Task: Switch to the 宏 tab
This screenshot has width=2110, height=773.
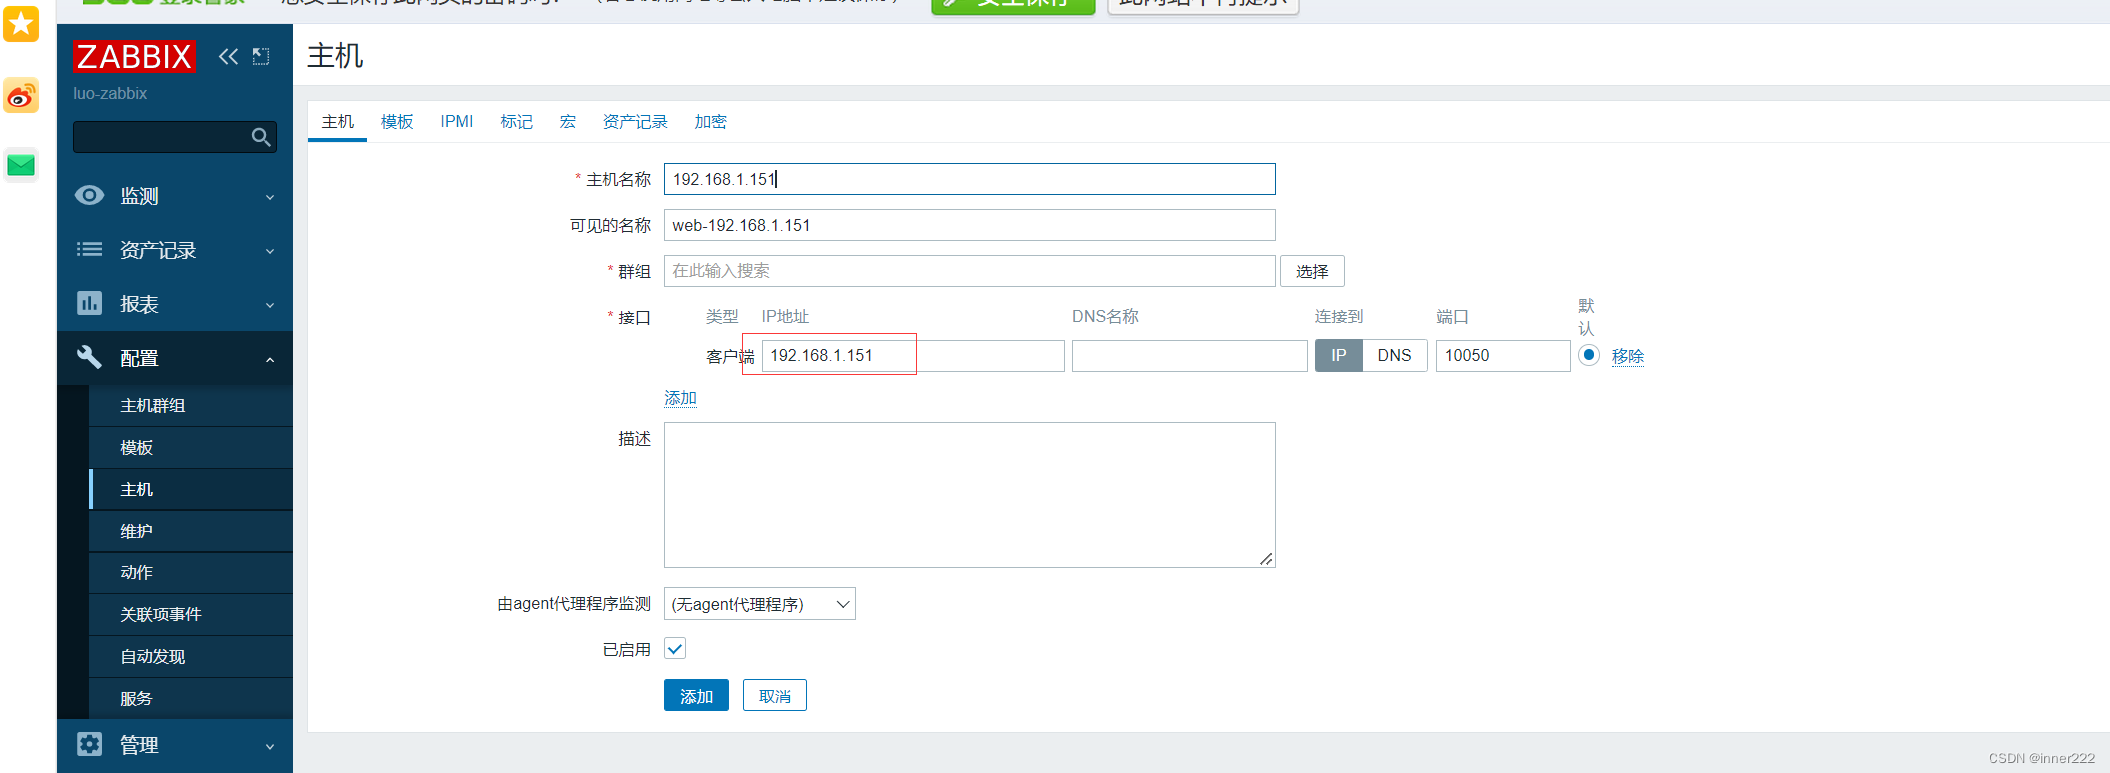Action: click(x=568, y=122)
